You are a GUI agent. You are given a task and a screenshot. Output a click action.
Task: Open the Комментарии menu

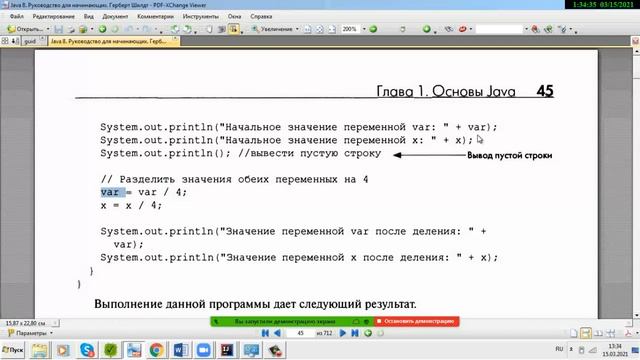pyautogui.click(x=156, y=16)
